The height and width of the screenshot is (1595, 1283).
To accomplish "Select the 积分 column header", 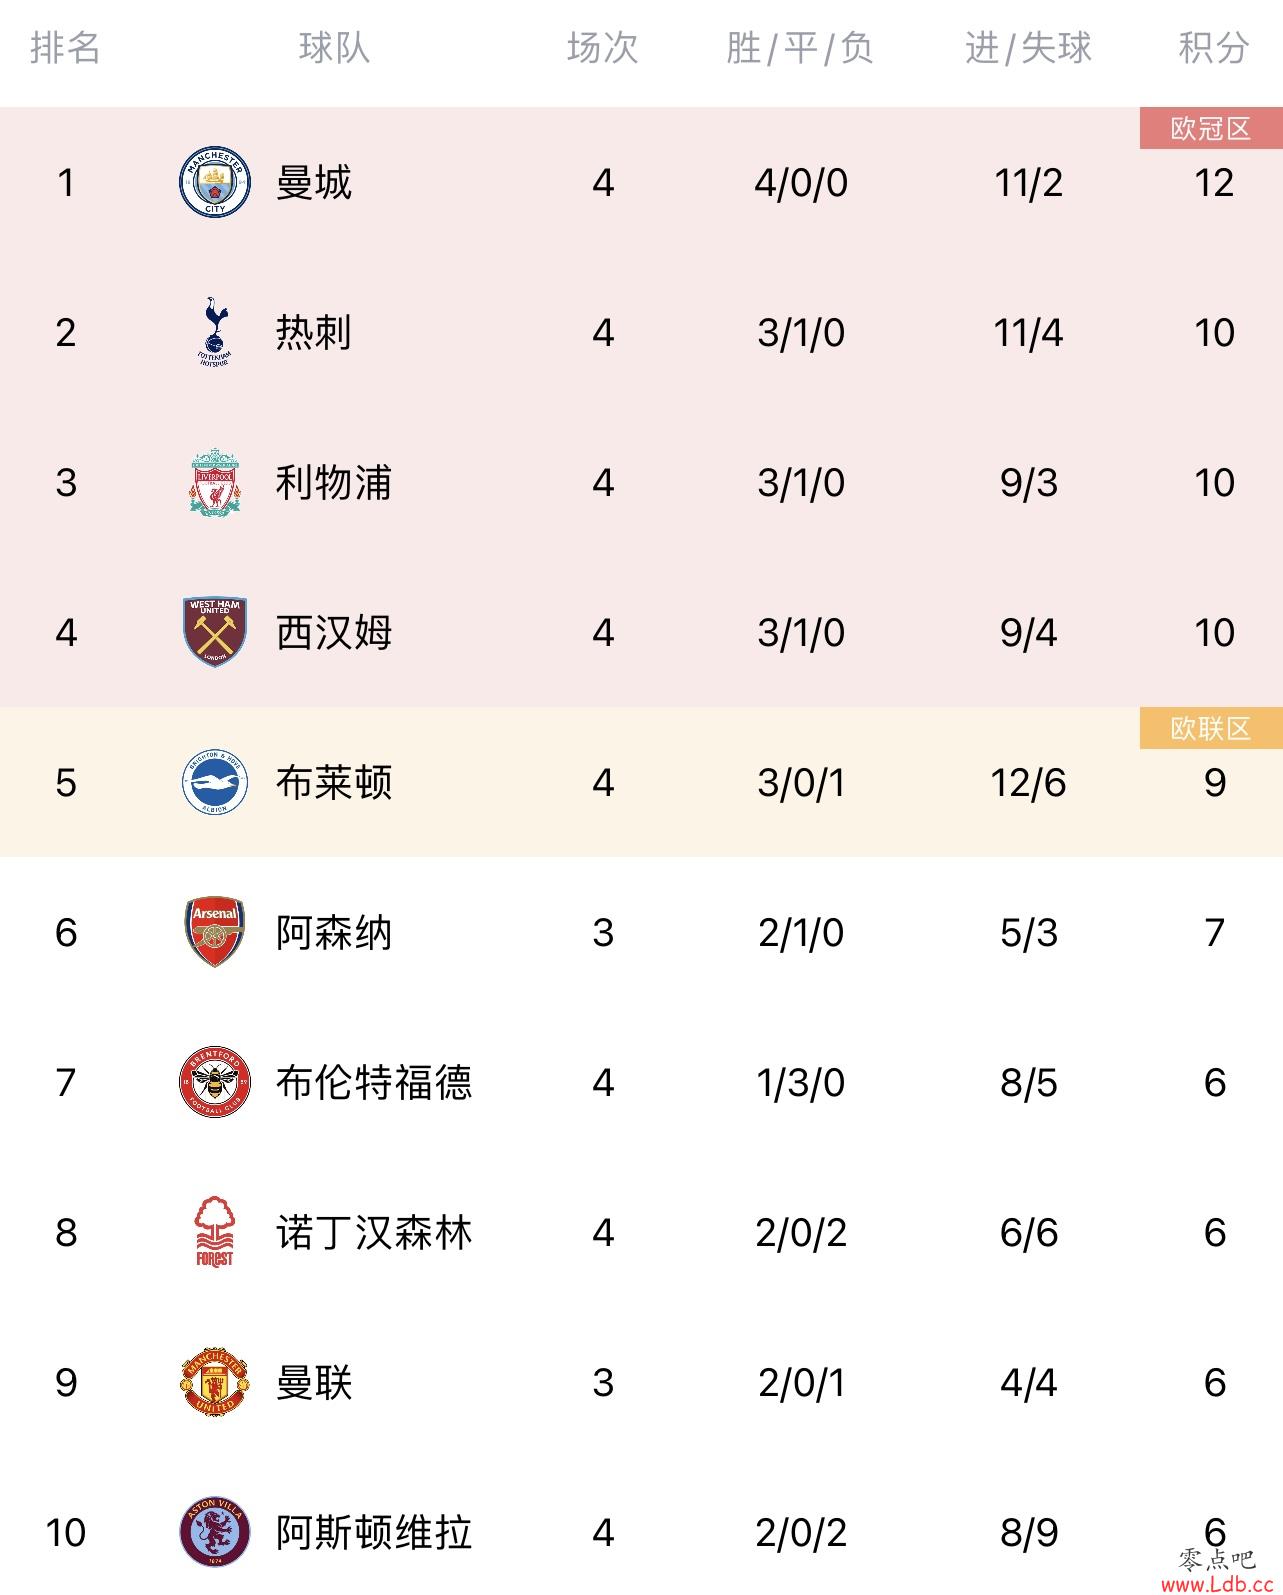I will (1214, 47).
